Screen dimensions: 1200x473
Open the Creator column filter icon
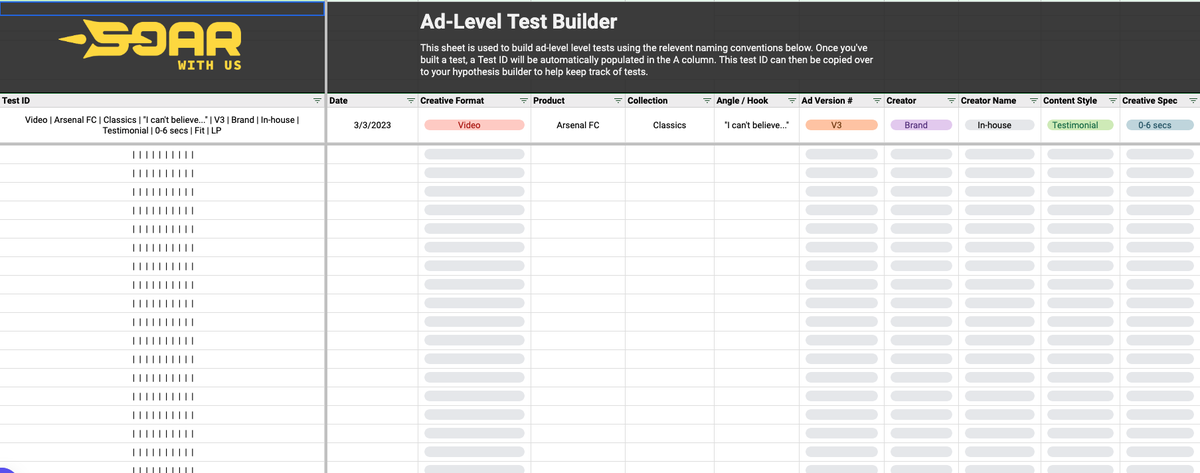pyautogui.click(x=951, y=101)
